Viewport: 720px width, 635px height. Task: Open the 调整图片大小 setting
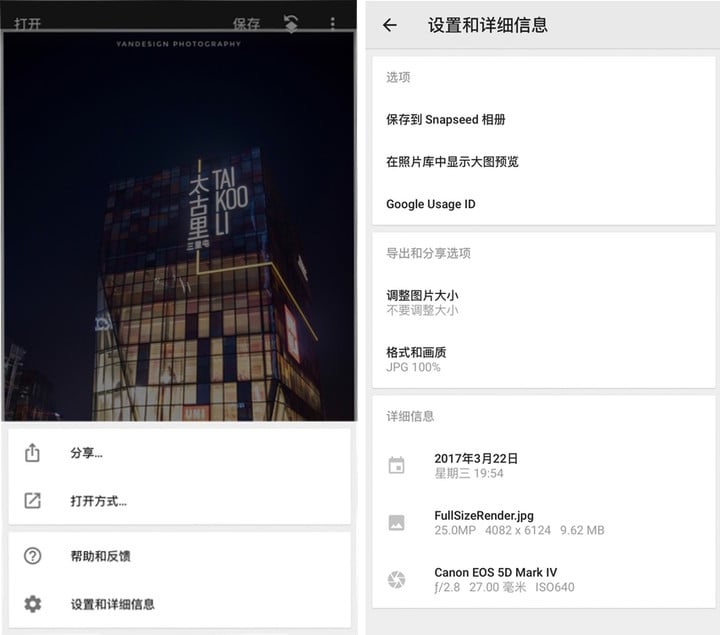[x=544, y=303]
